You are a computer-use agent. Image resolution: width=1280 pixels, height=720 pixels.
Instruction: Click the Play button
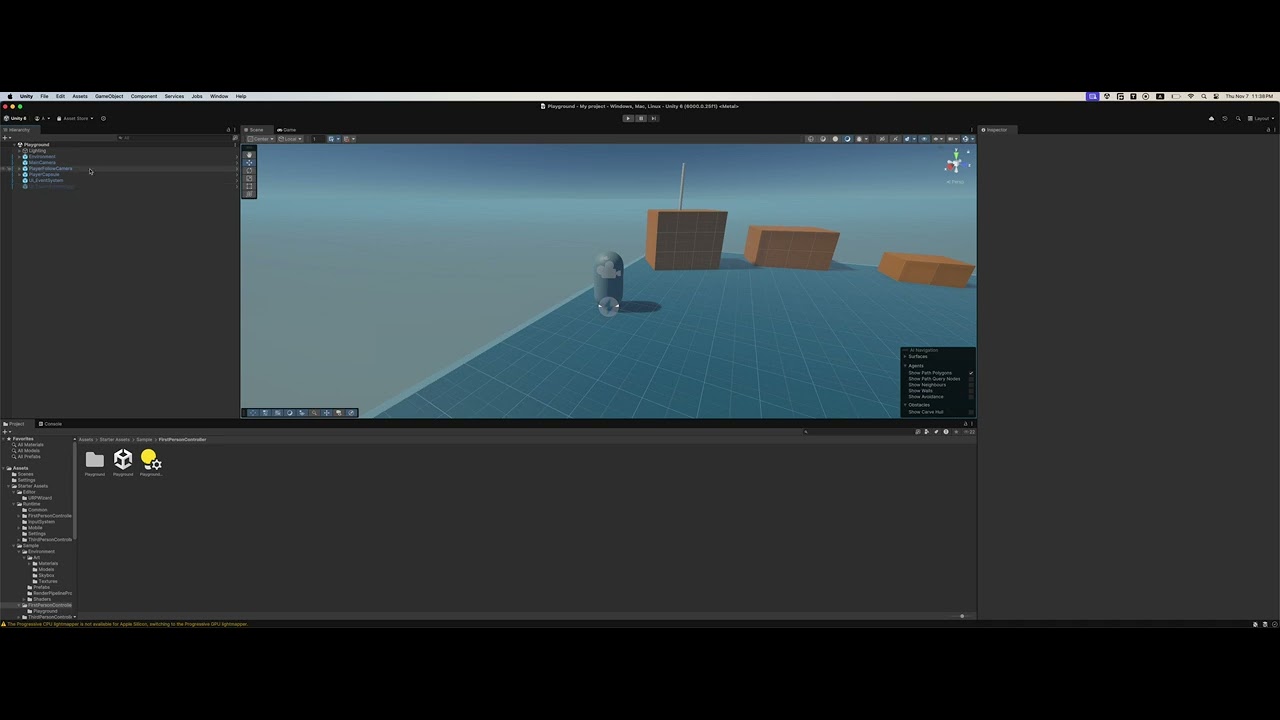click(x=628, y=118)
